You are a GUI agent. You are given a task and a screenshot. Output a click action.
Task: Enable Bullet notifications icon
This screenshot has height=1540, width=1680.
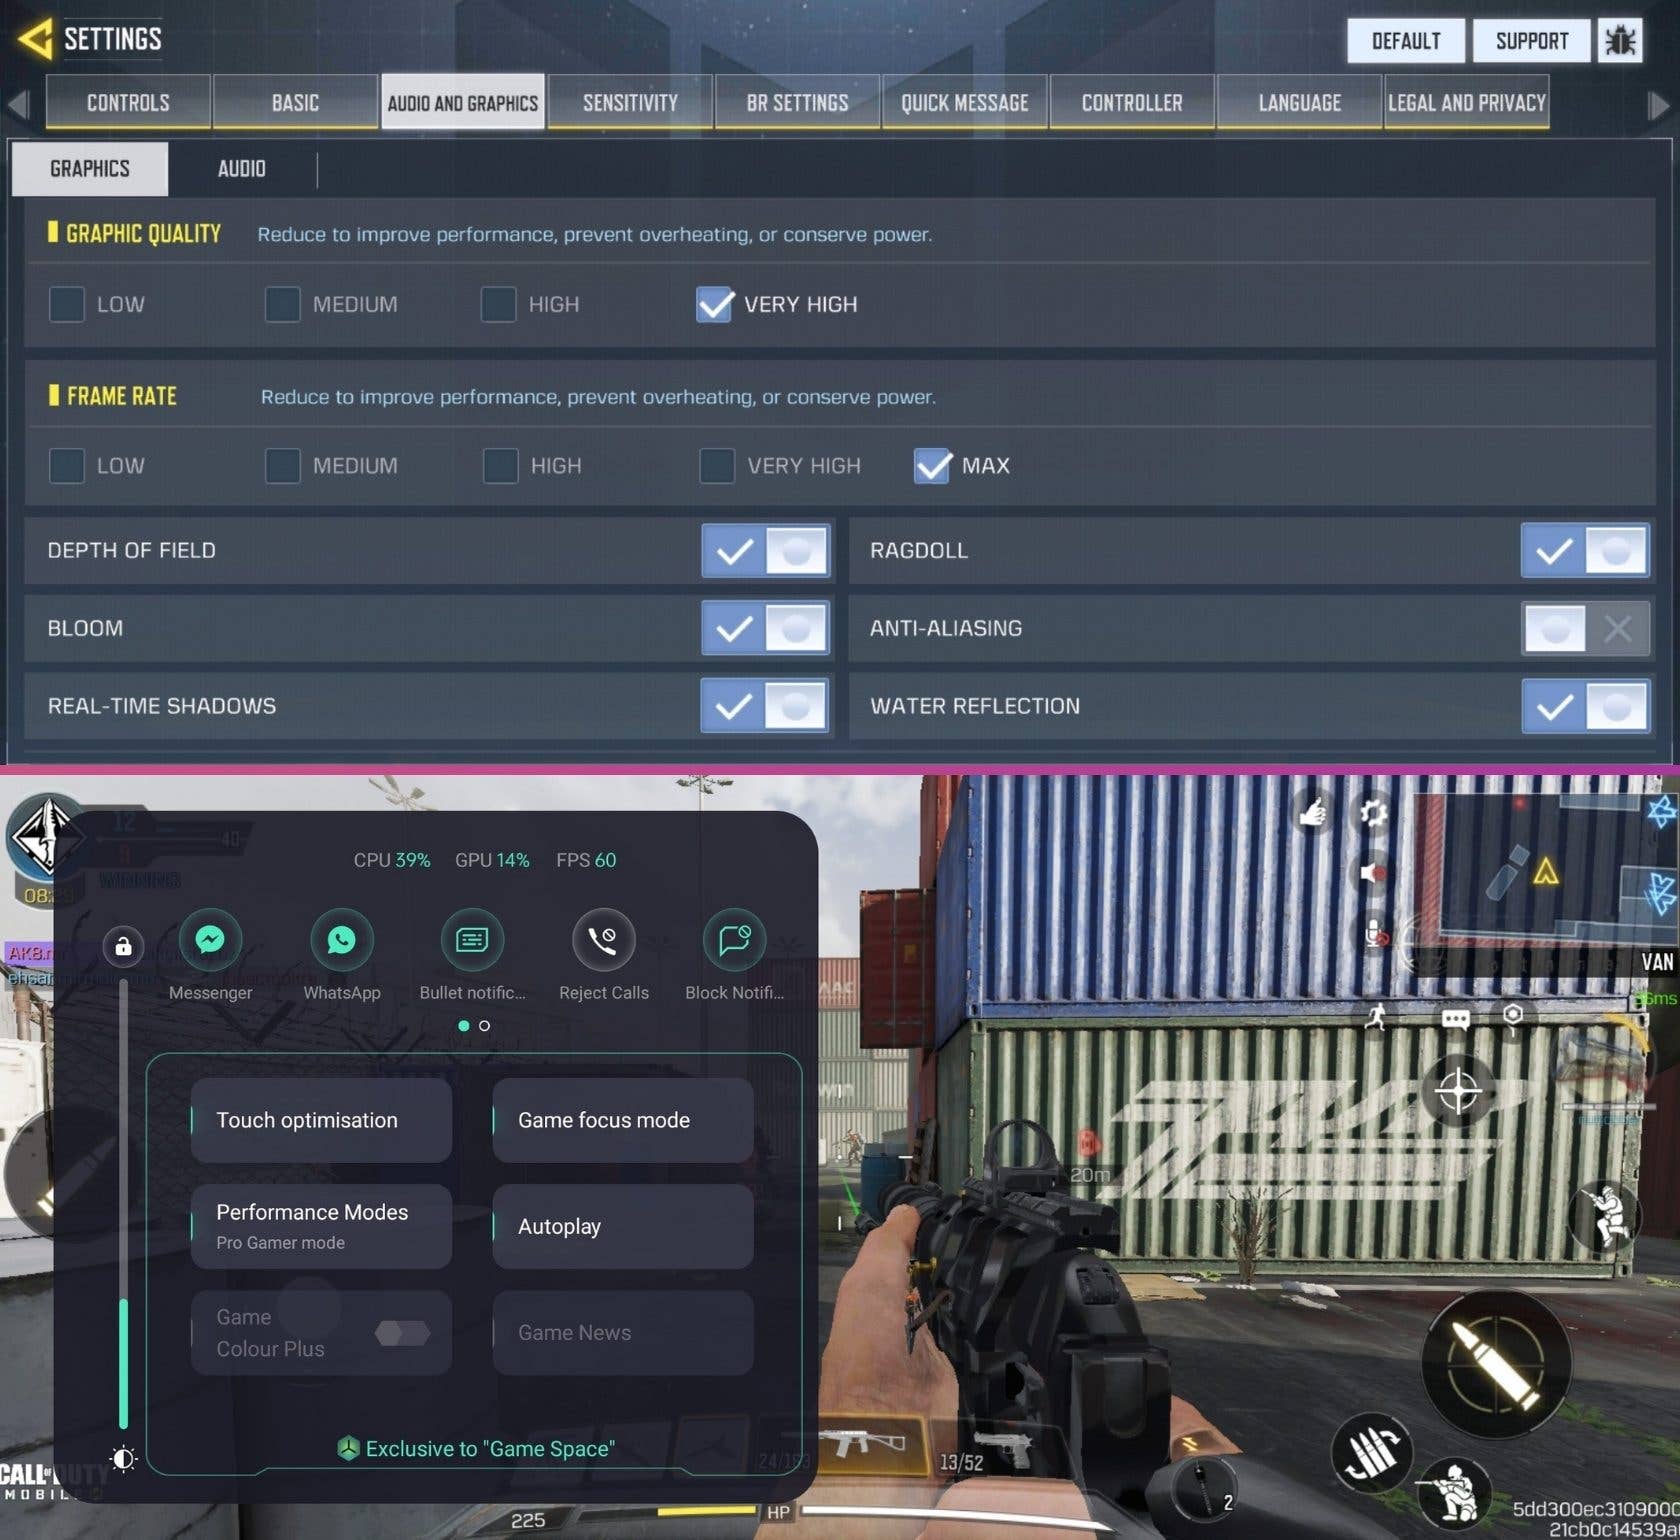(472, 940)
